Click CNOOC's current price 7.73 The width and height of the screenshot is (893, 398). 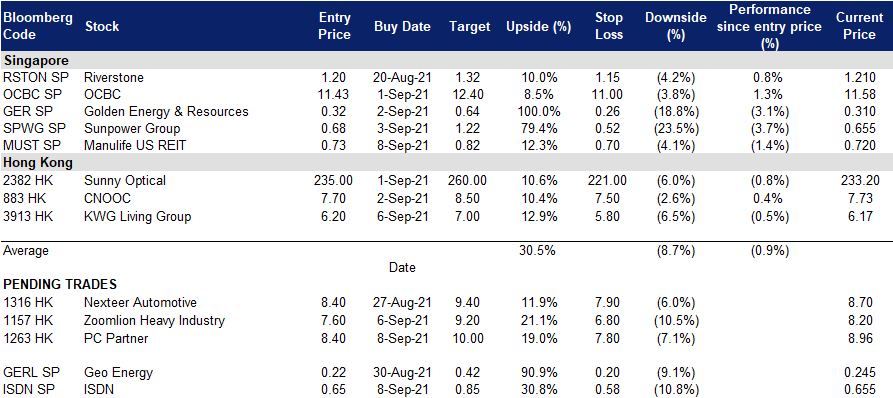click(x=863, y=198)
